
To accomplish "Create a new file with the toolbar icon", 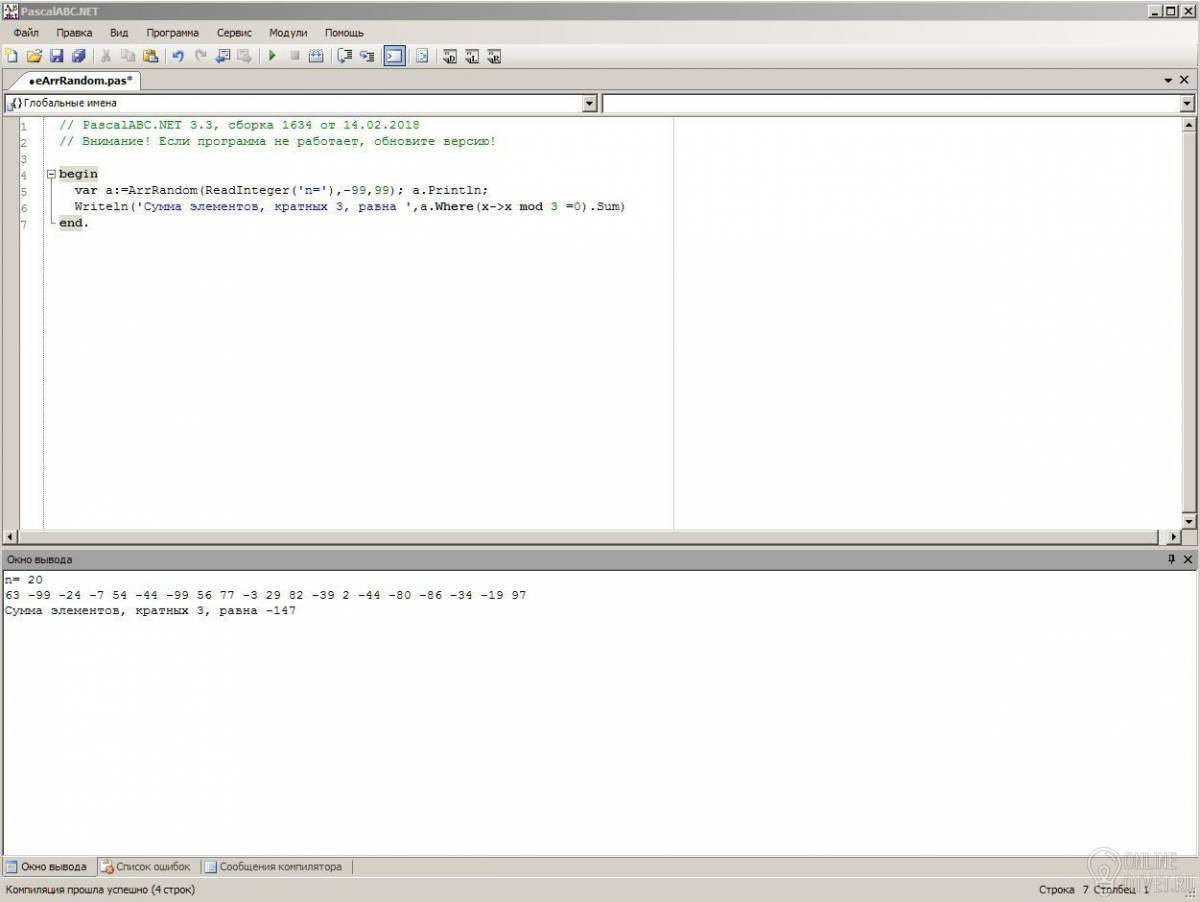I will pos(11,56).
